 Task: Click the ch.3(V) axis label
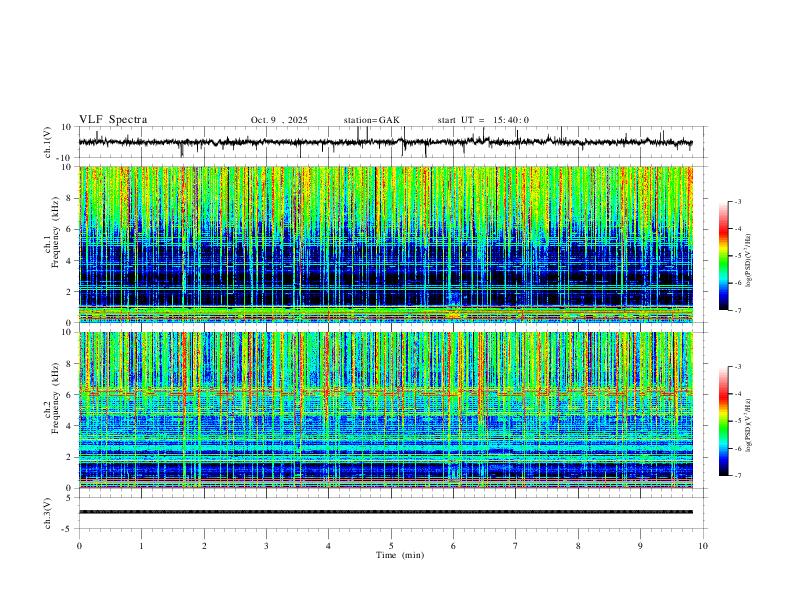tap(48, 514)
